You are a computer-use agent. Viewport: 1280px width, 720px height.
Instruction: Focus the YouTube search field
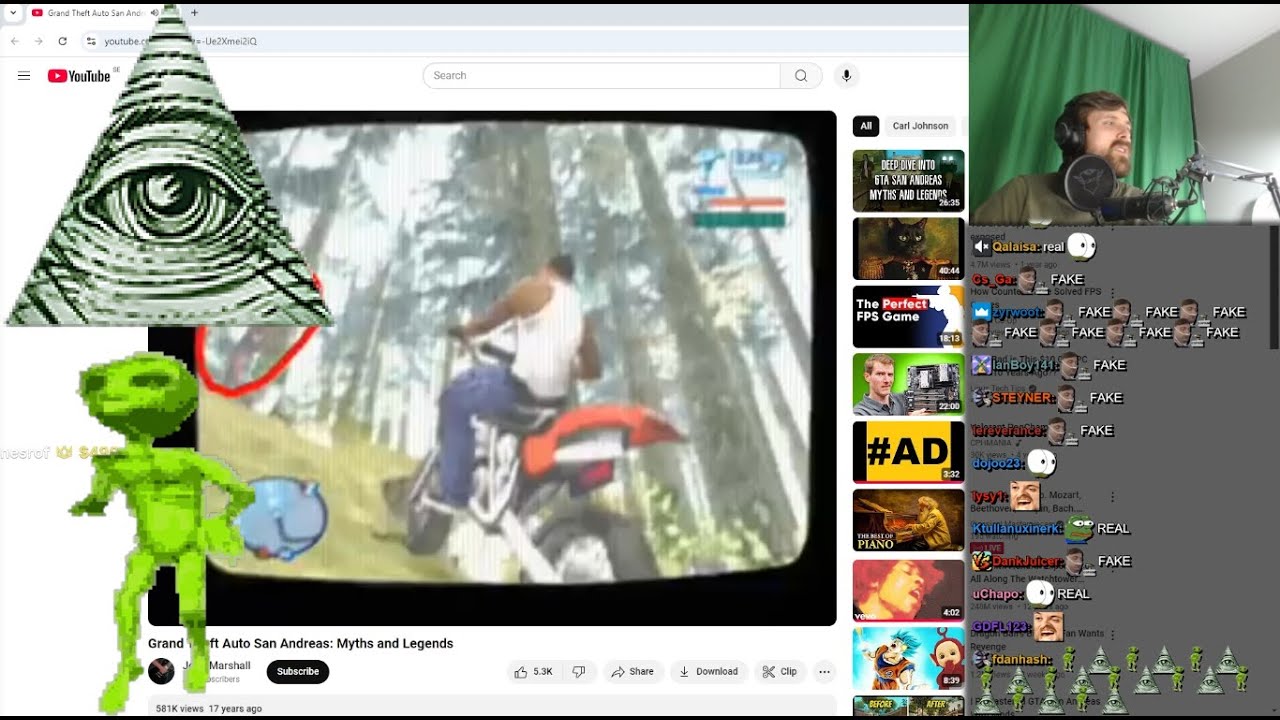(x=602, y=76)
